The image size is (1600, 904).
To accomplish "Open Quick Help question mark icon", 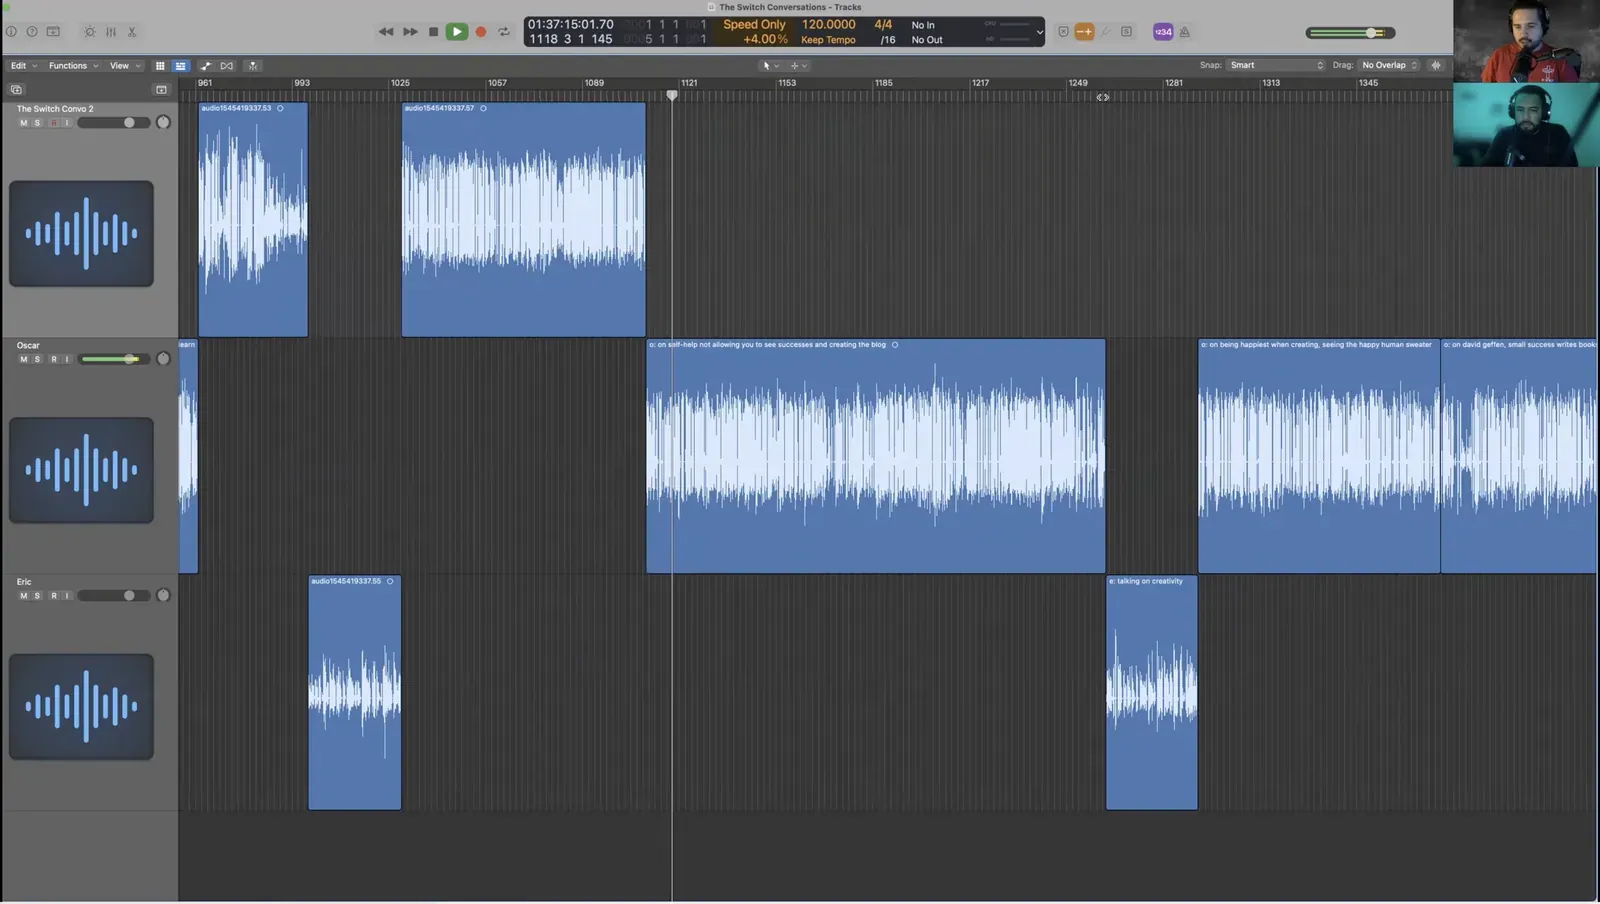I will [x=32, y=32].
